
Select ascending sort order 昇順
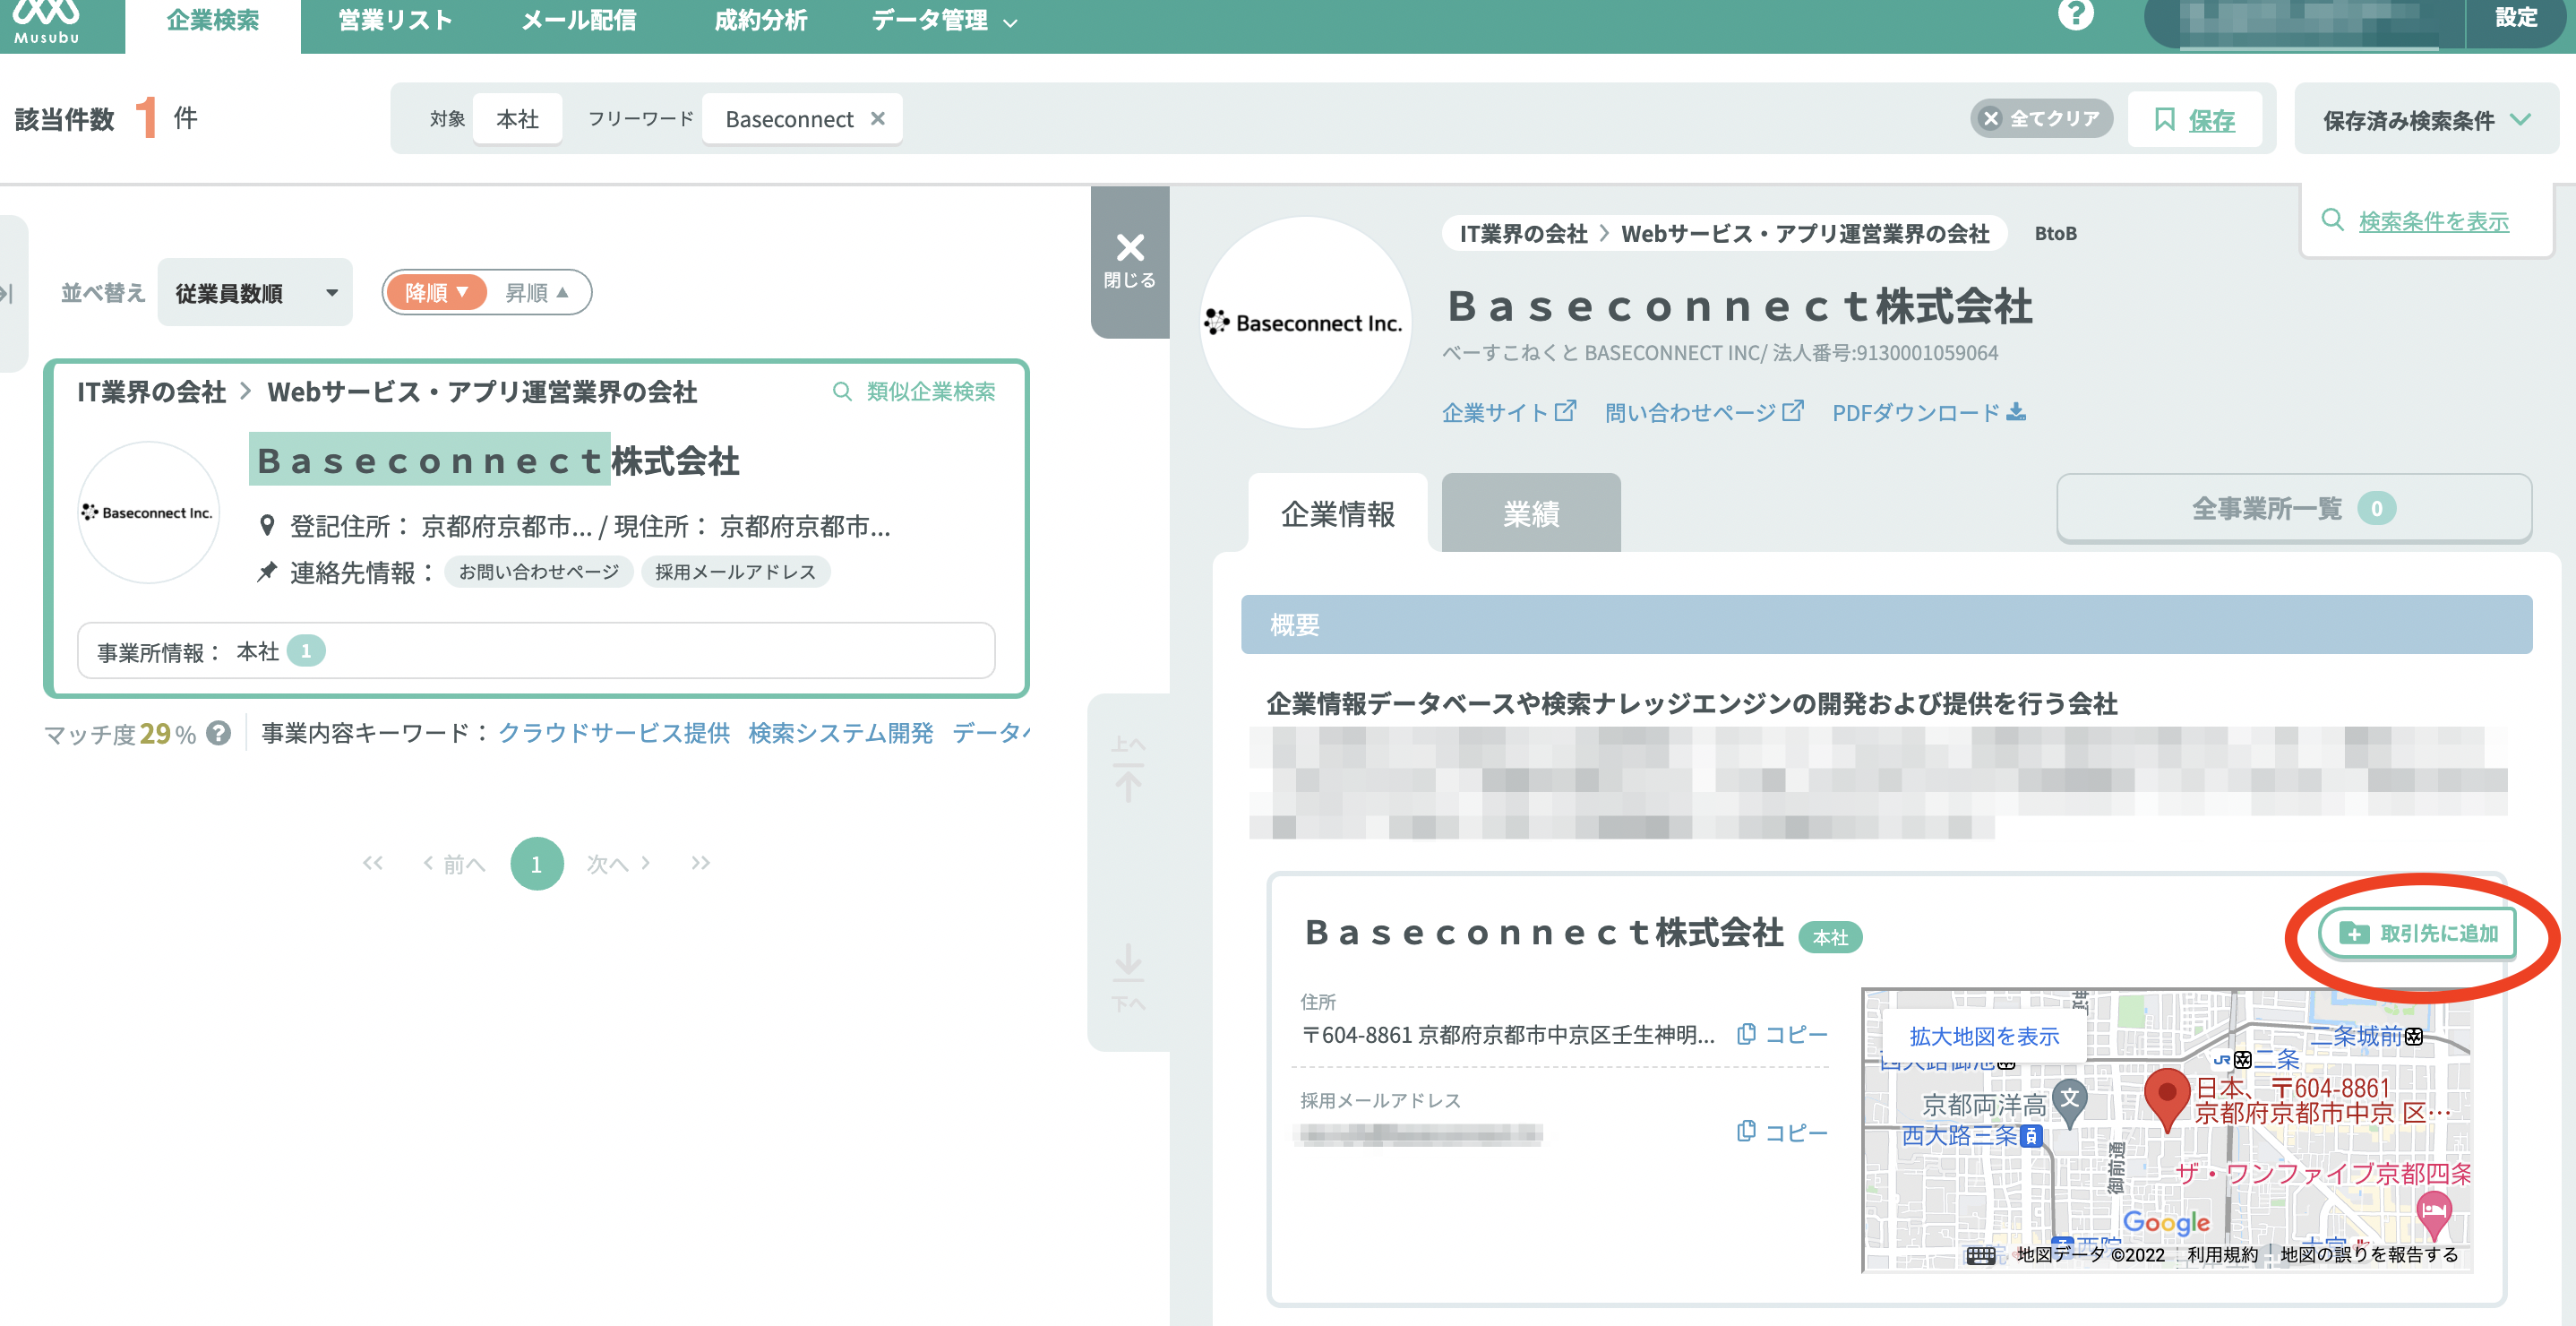click(x=537, y=292)
